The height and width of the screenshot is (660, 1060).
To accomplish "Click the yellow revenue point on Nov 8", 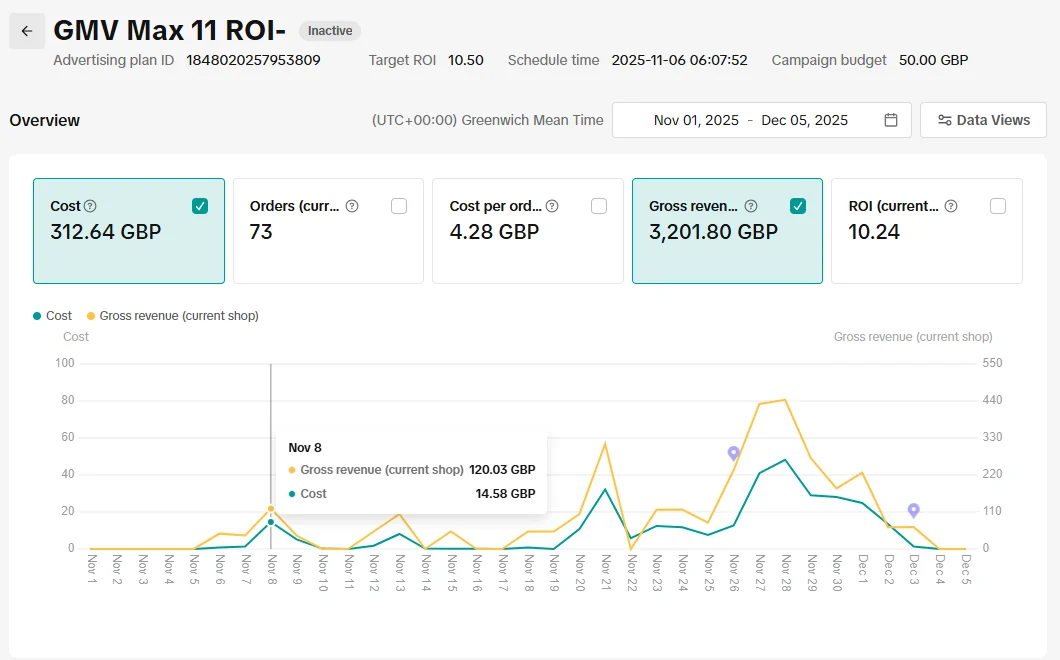I will [271, 509].
